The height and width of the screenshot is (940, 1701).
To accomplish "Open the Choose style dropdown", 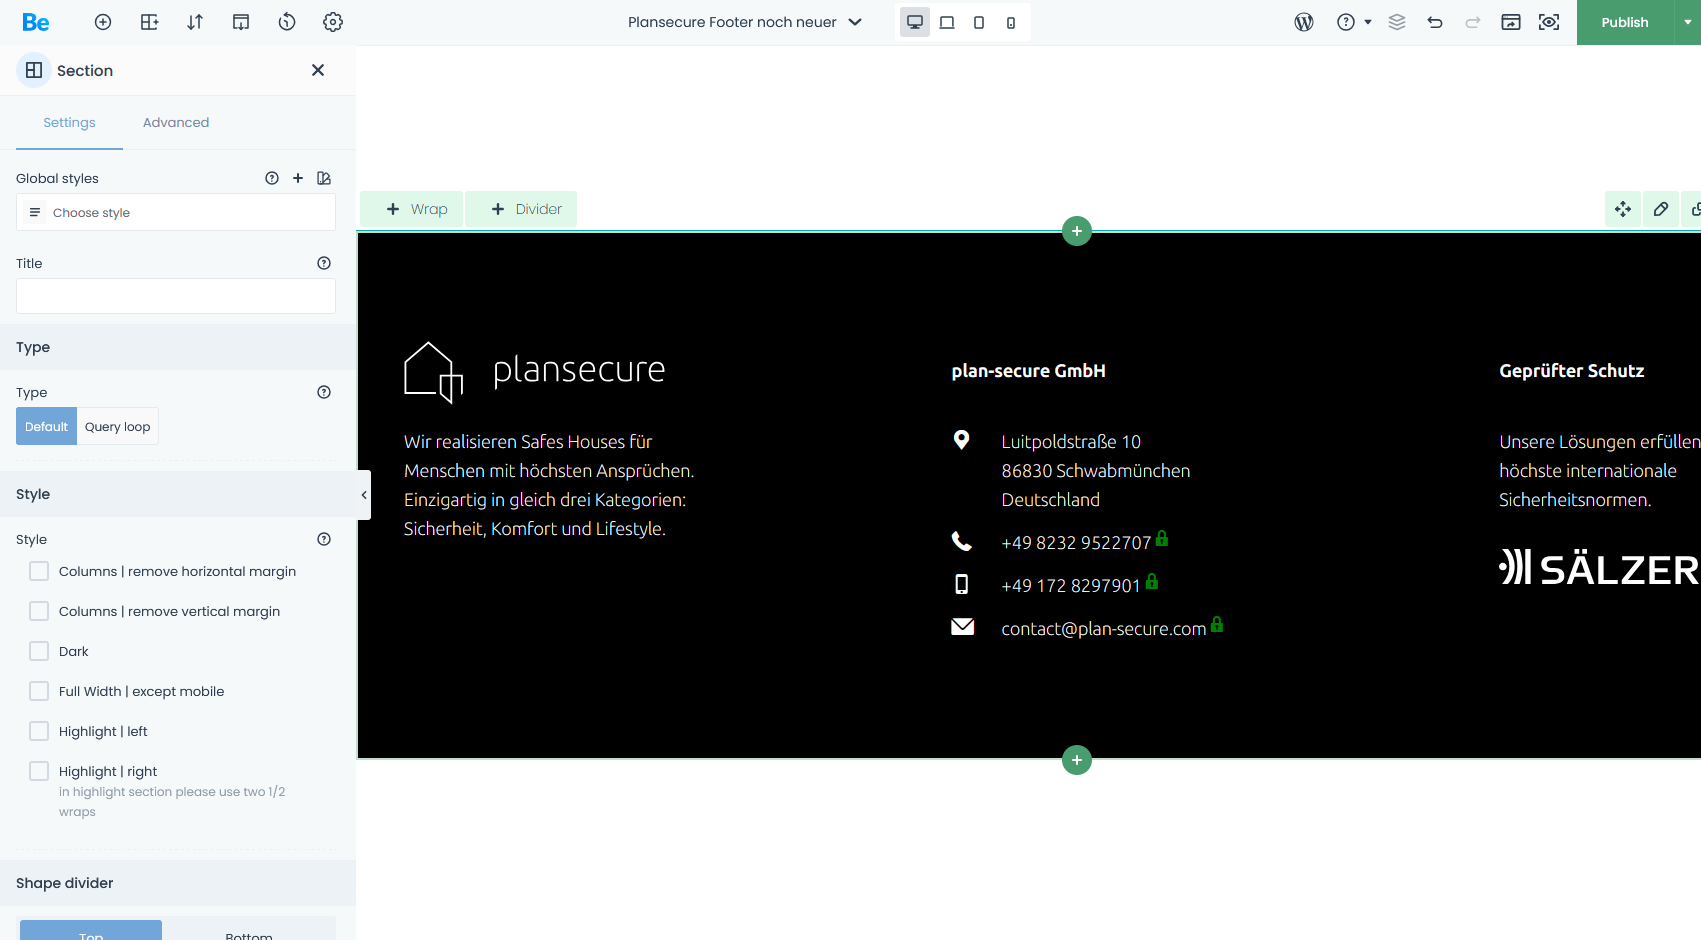I will click(x=176, y=213).
